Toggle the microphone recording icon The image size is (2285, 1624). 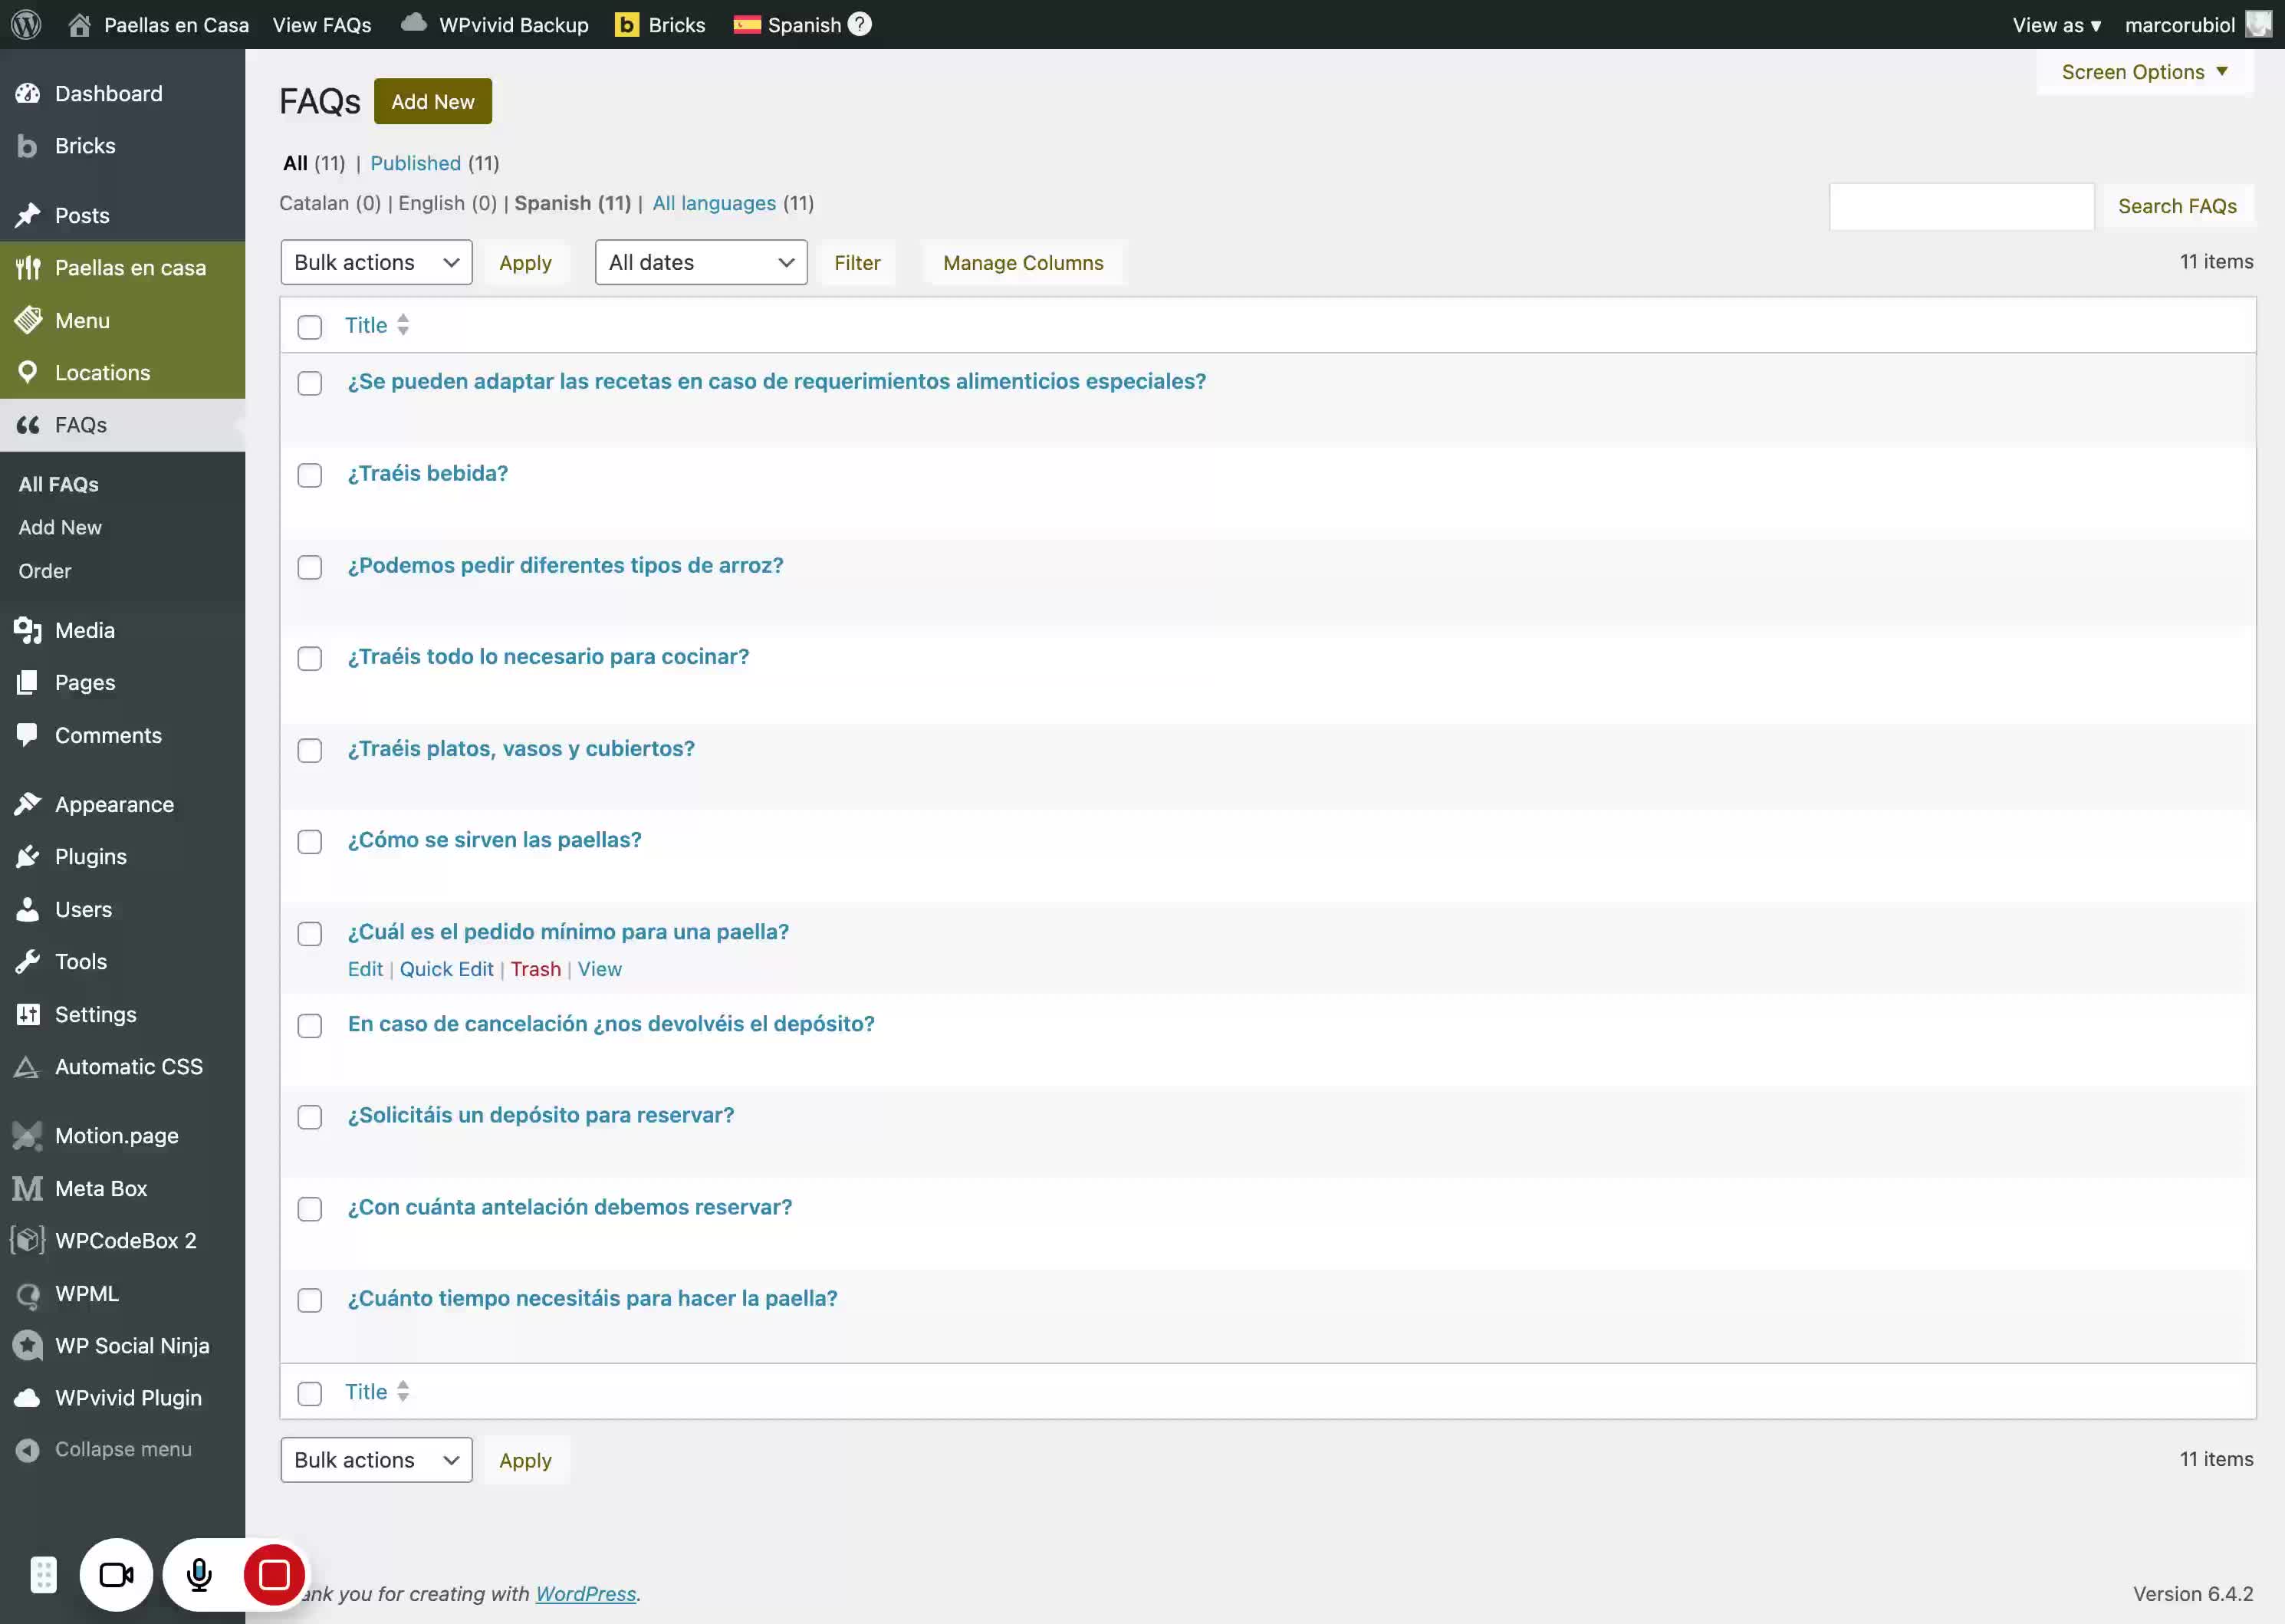pos(199,1574)
